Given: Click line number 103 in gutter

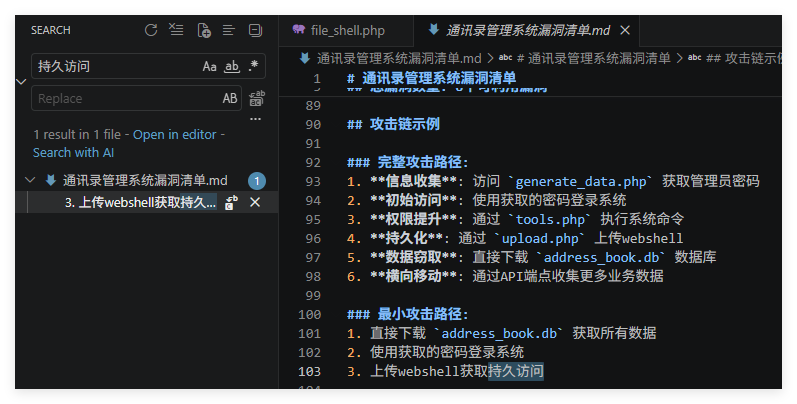Looking at the screenshot, I should click(310, 371).
